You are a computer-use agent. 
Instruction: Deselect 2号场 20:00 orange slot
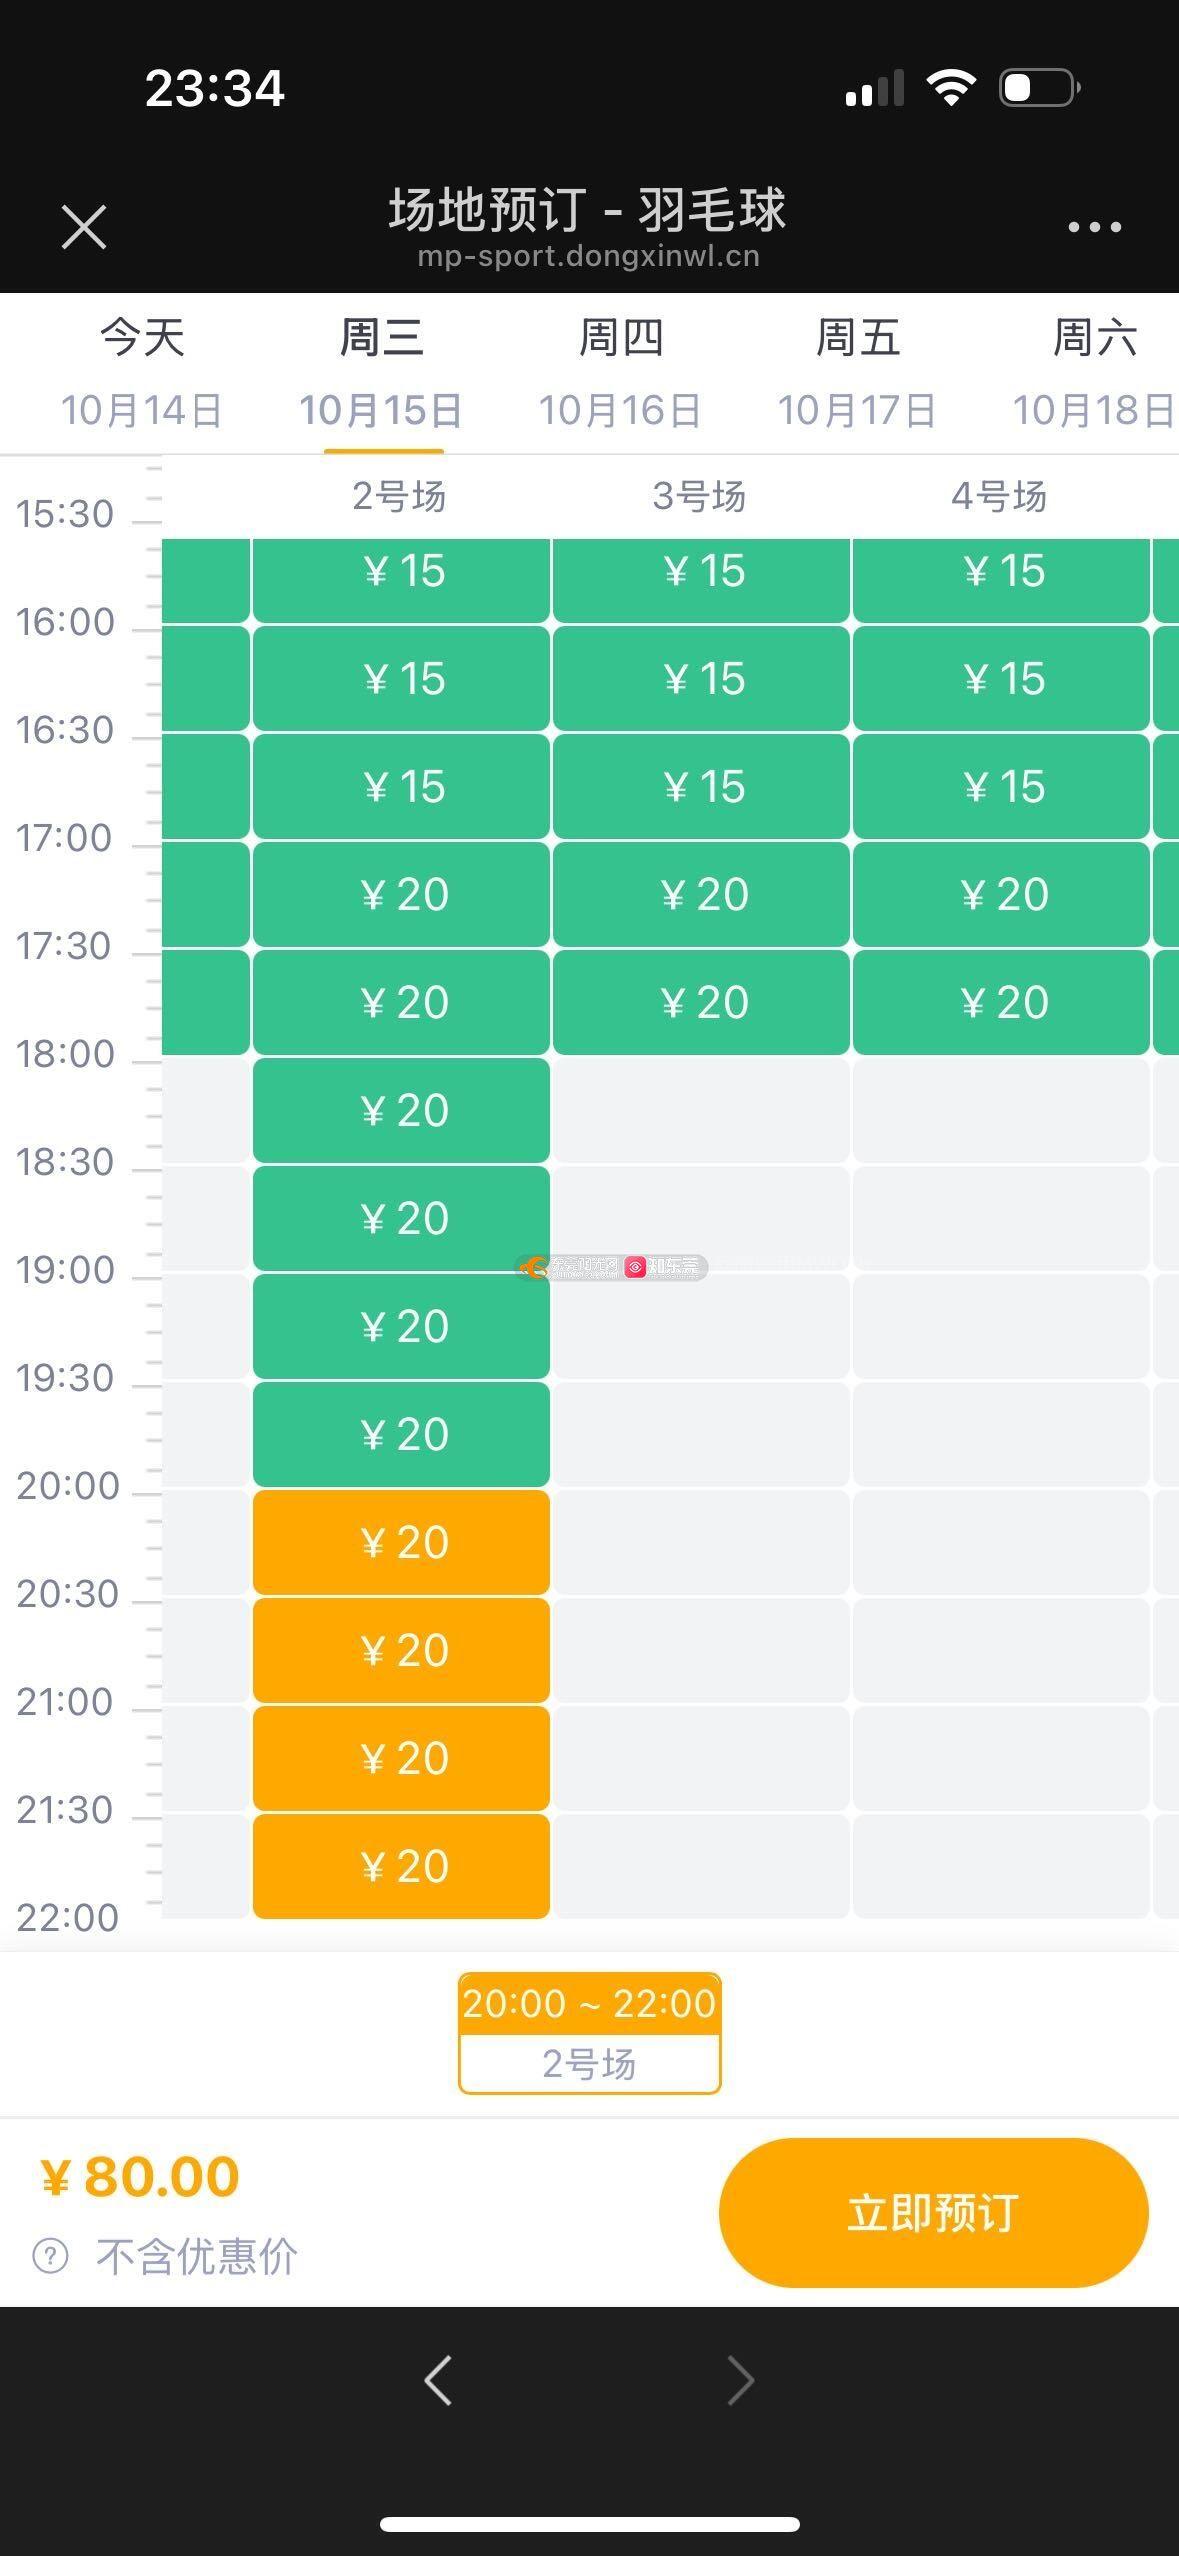point(401,1542)
